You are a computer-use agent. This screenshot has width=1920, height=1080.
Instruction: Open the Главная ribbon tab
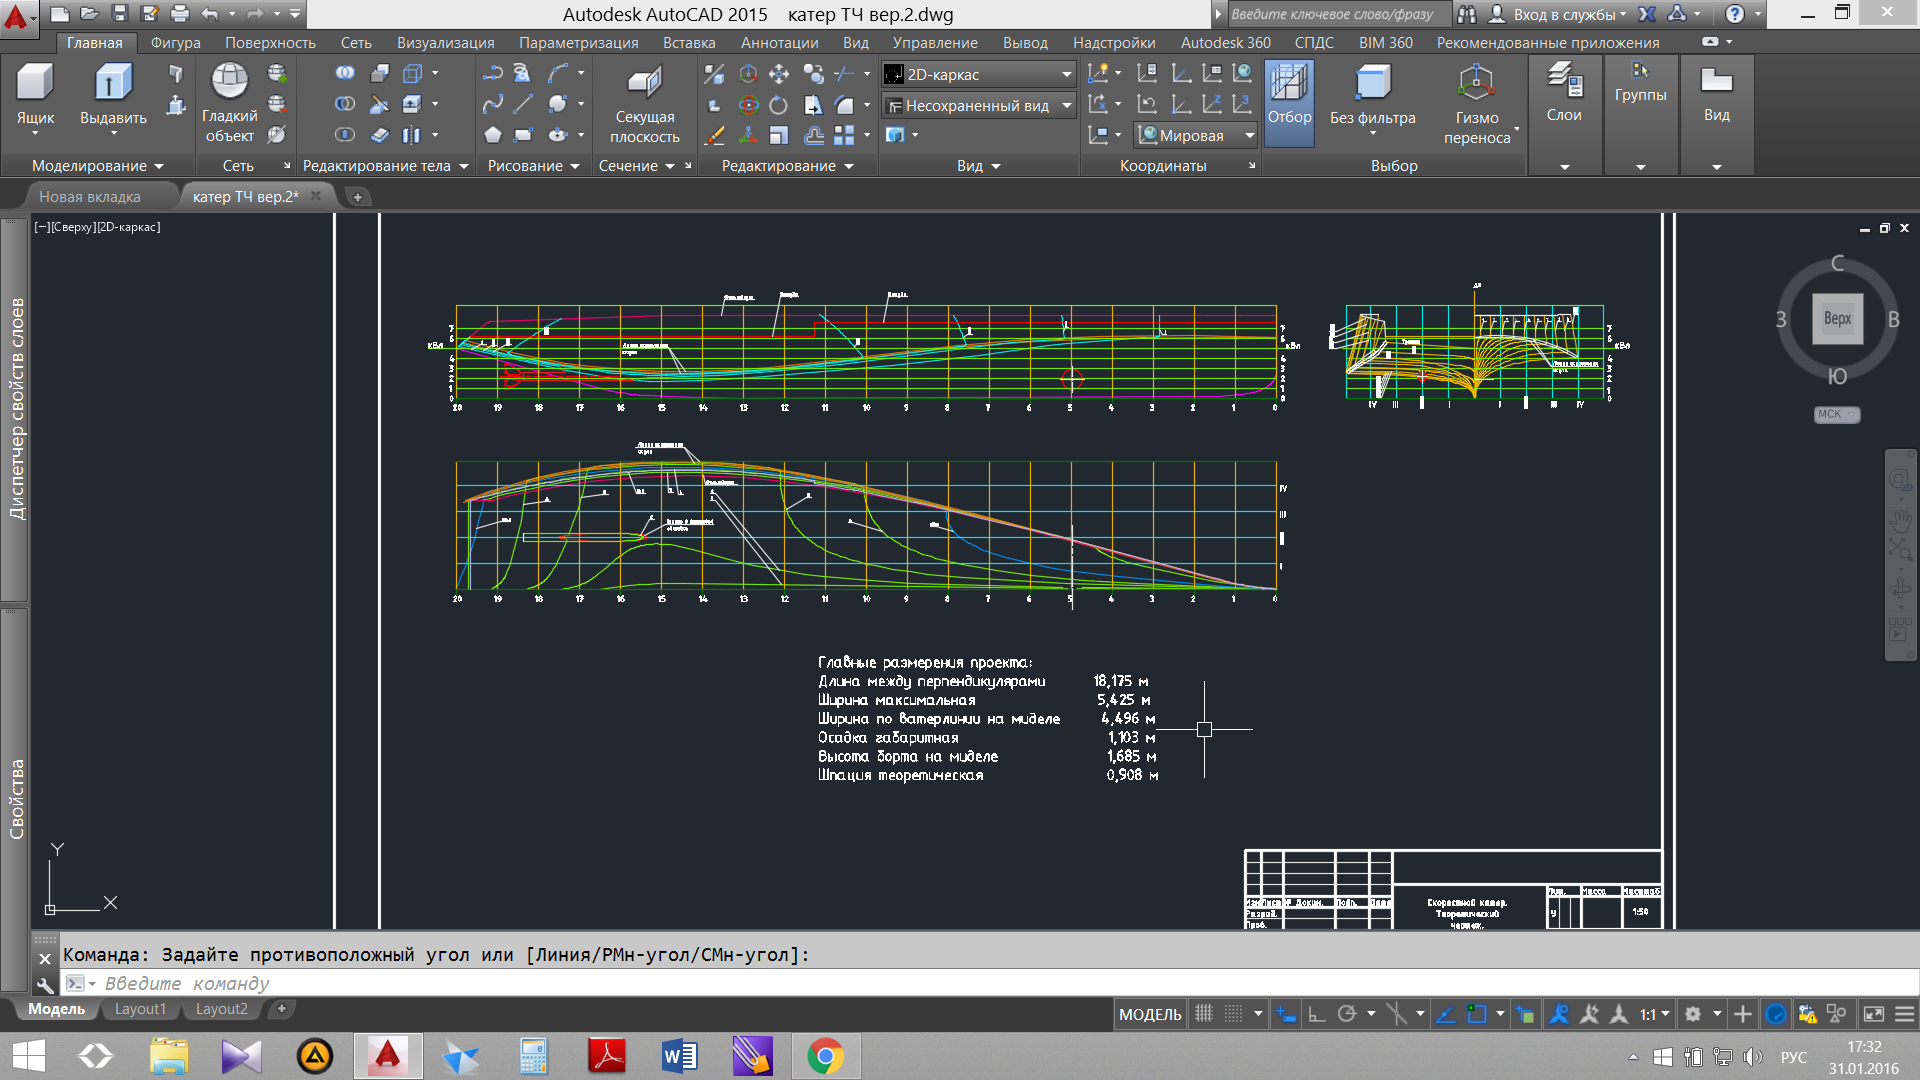95,42
